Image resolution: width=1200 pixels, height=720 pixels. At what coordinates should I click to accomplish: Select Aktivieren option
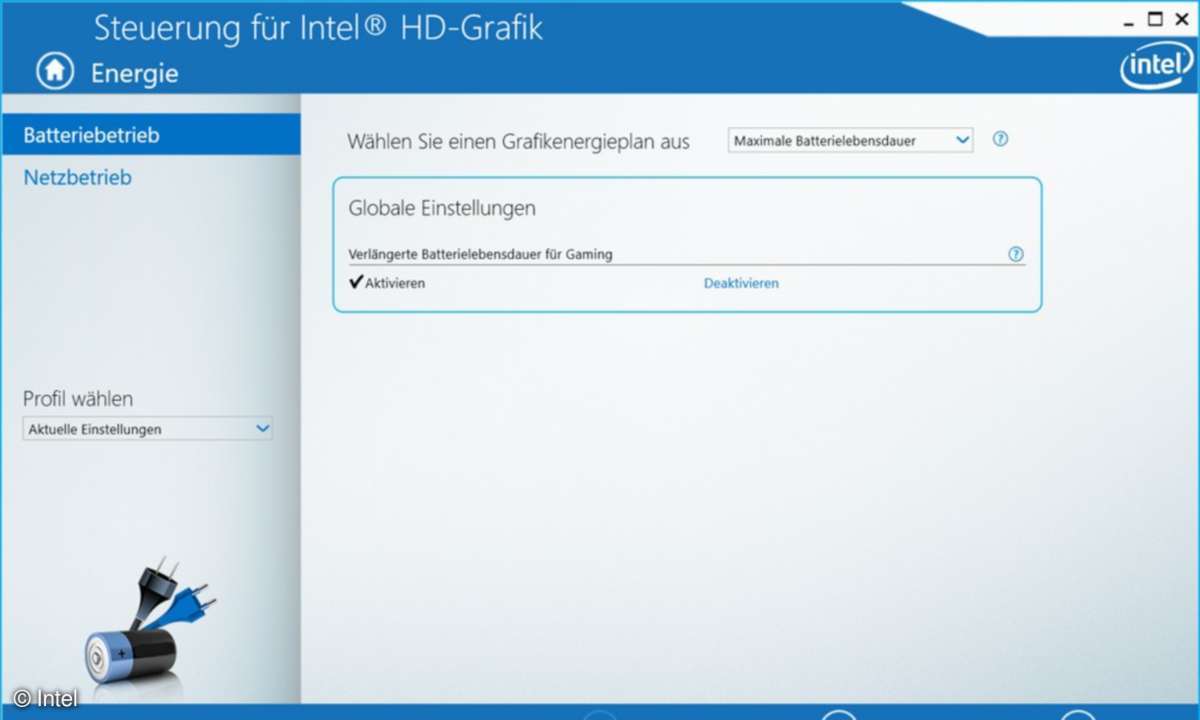point(387,283)
